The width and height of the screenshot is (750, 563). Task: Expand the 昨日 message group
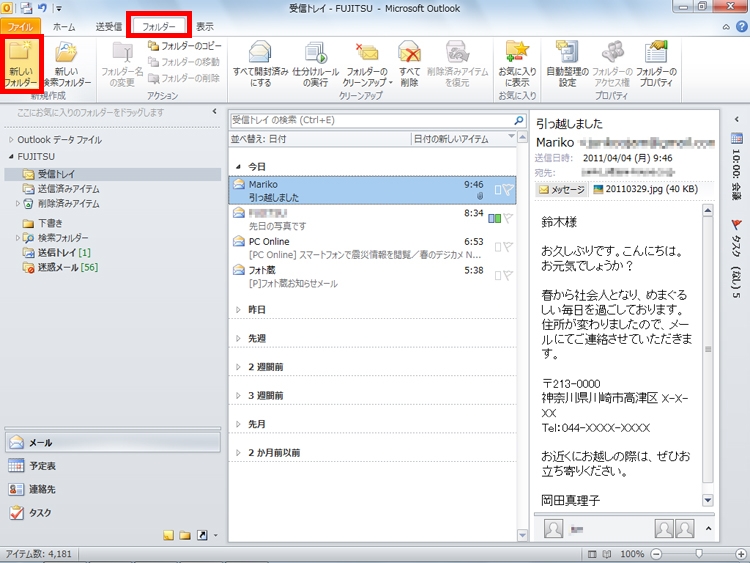pos(238,310)
